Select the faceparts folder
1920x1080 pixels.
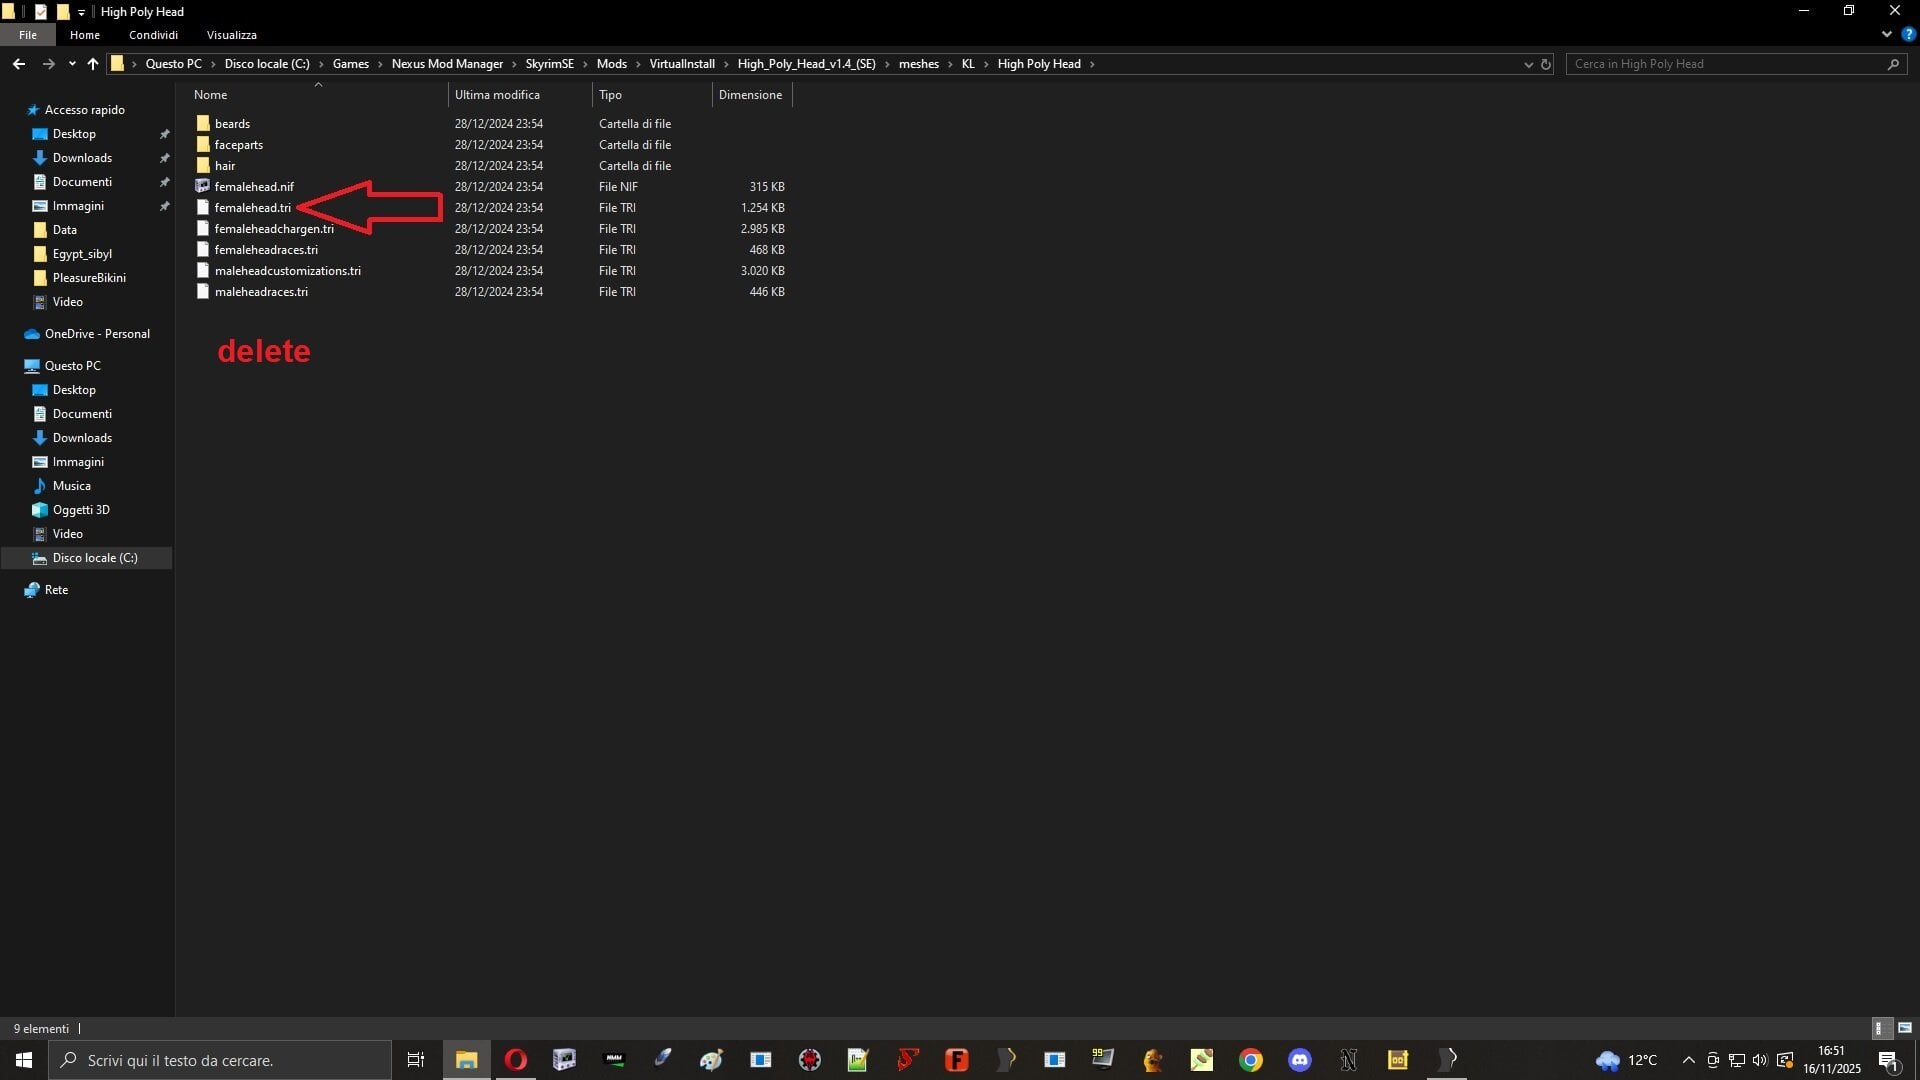tap(238, 145)
